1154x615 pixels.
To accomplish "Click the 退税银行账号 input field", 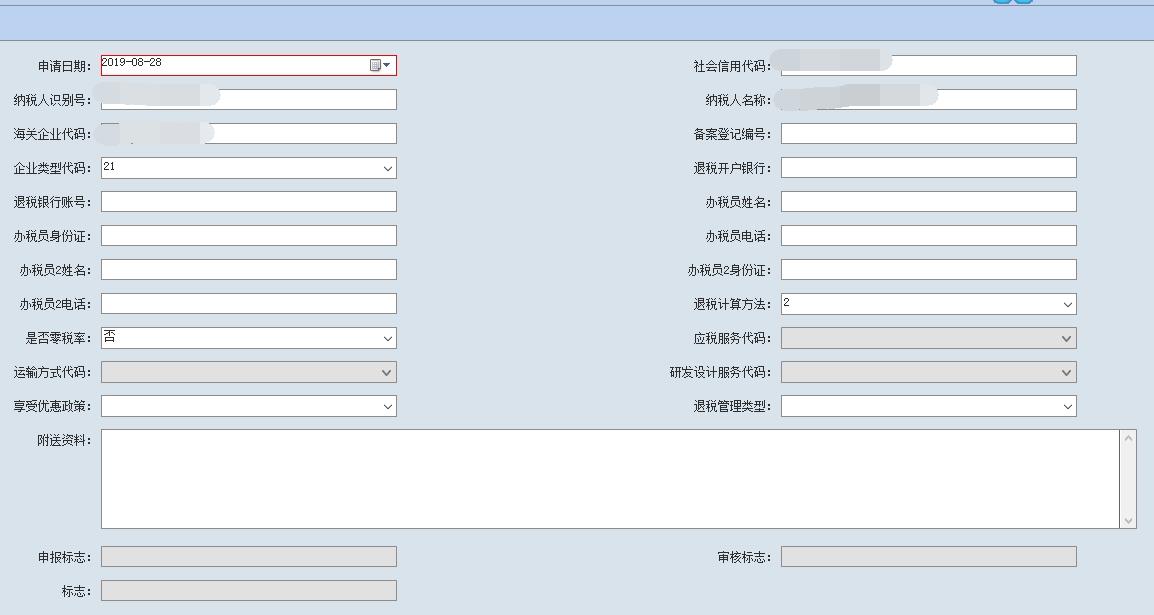I will point(249,202).
